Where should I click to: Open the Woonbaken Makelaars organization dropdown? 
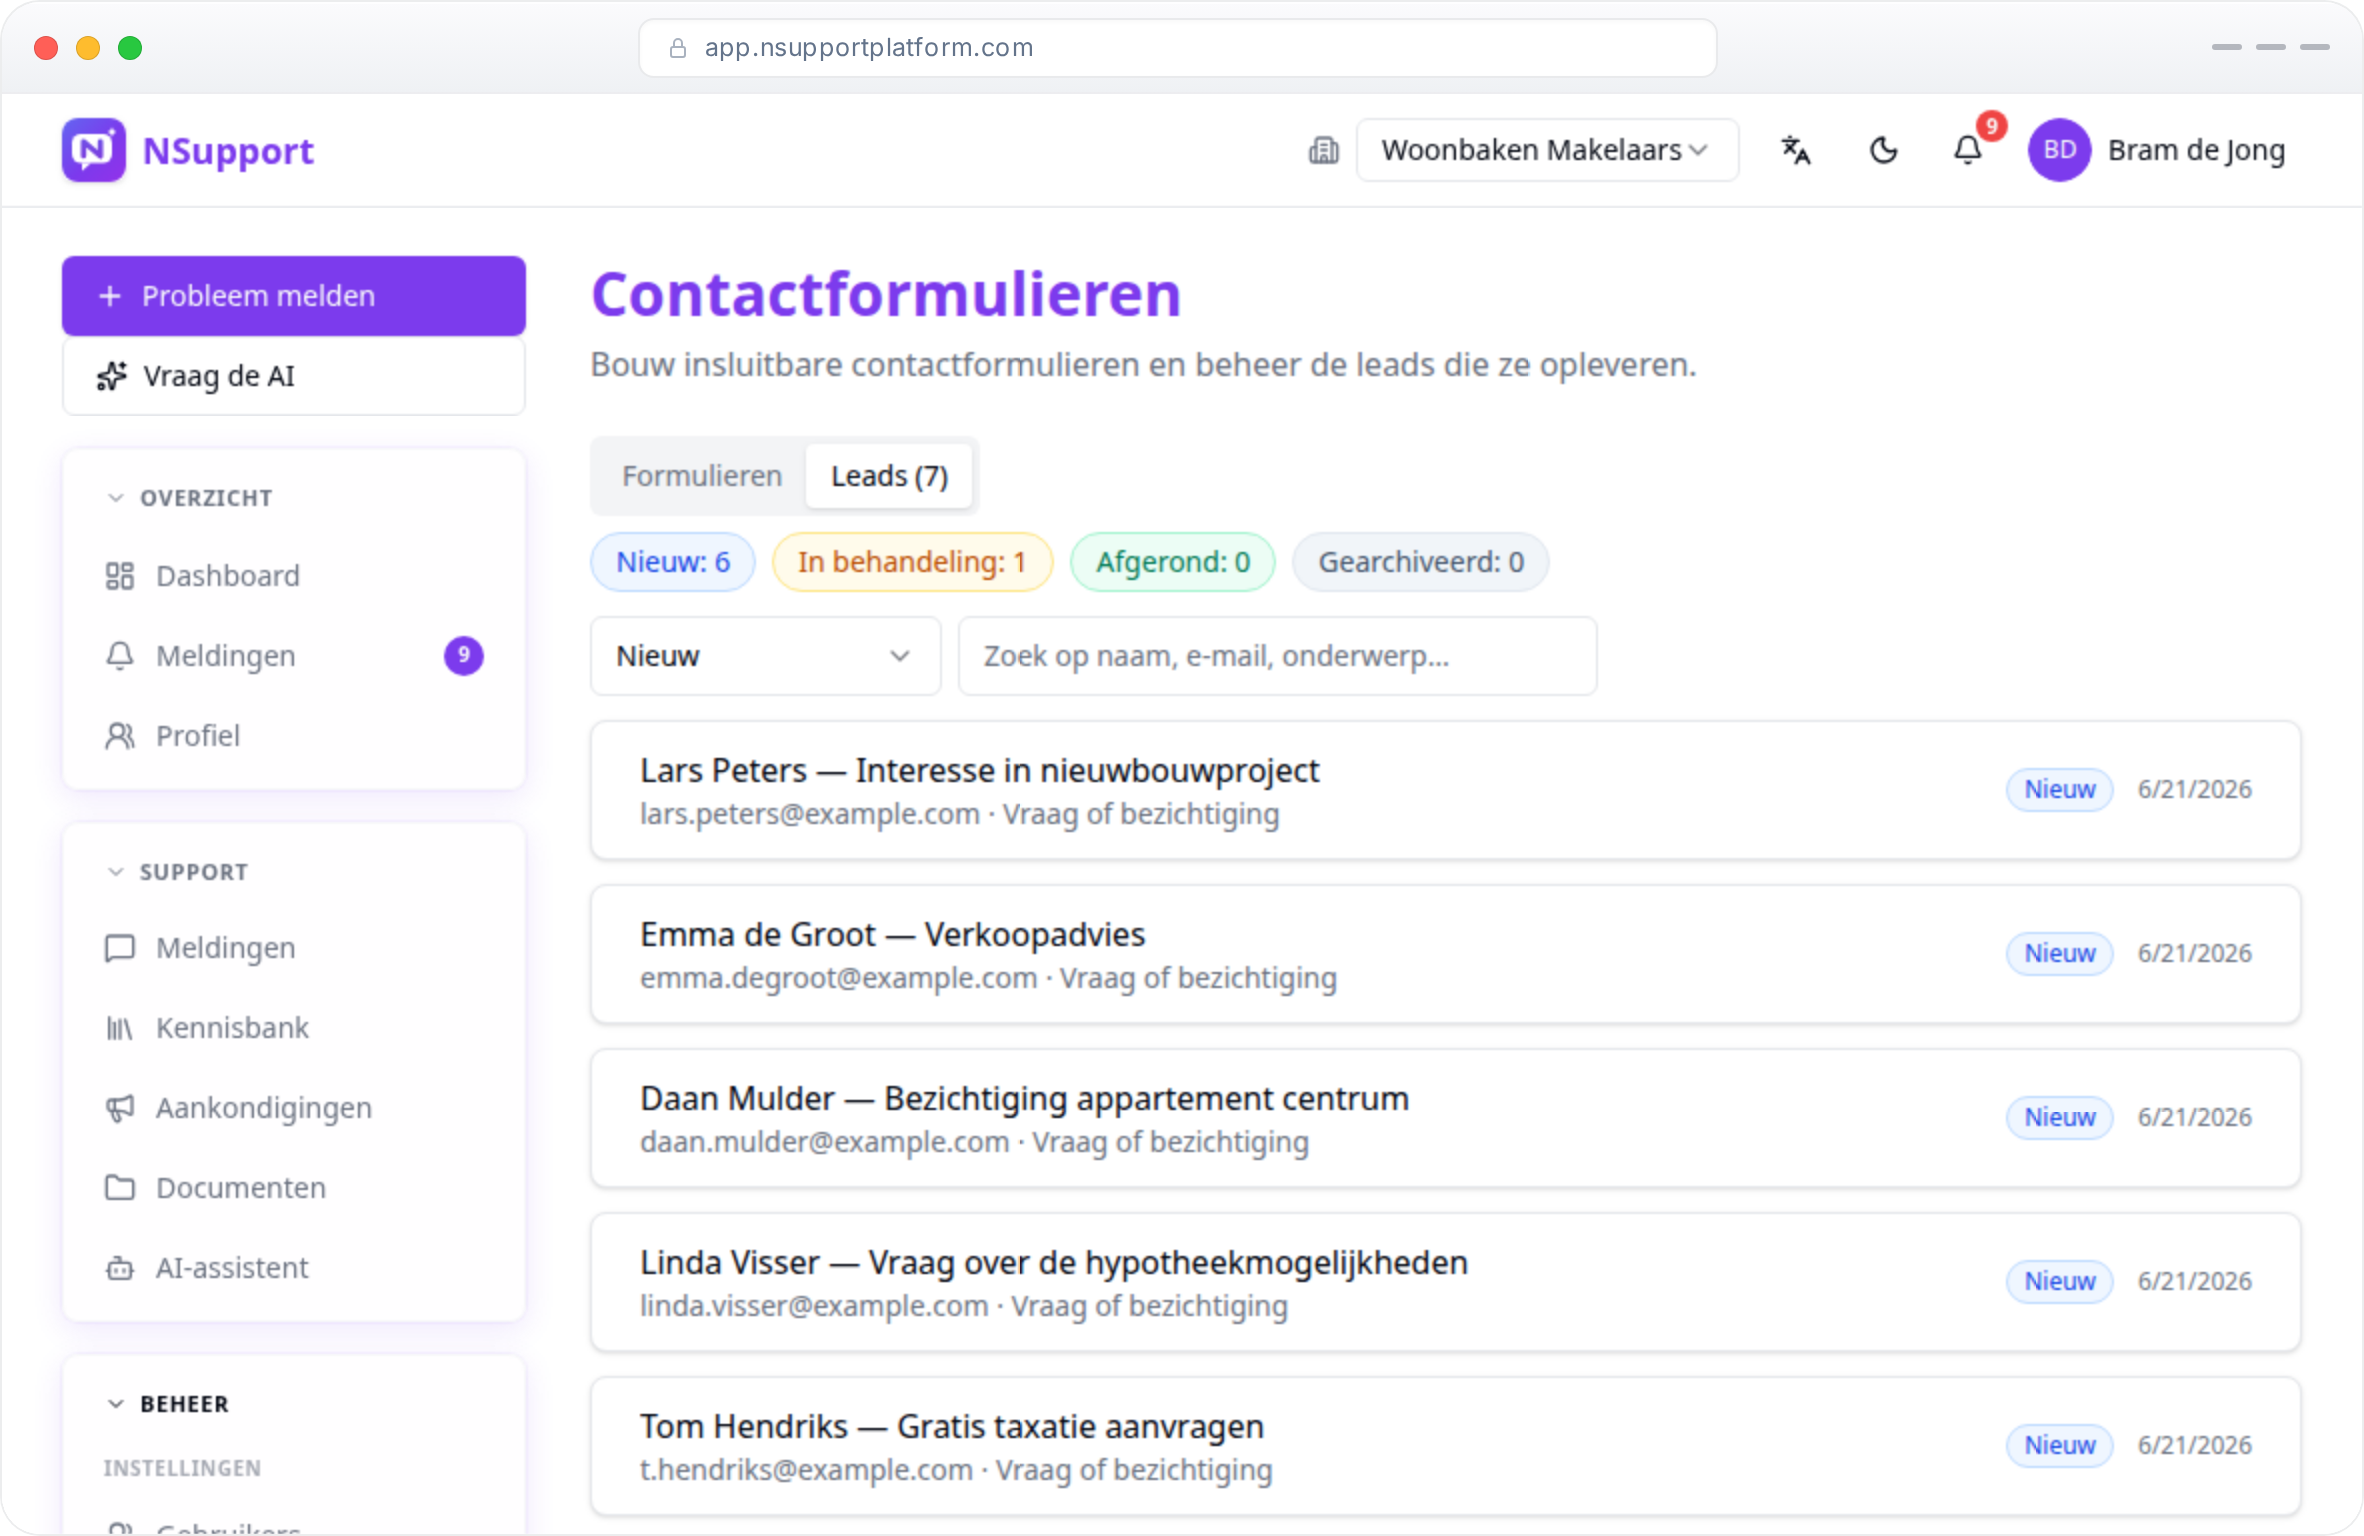click(1547, 150)
